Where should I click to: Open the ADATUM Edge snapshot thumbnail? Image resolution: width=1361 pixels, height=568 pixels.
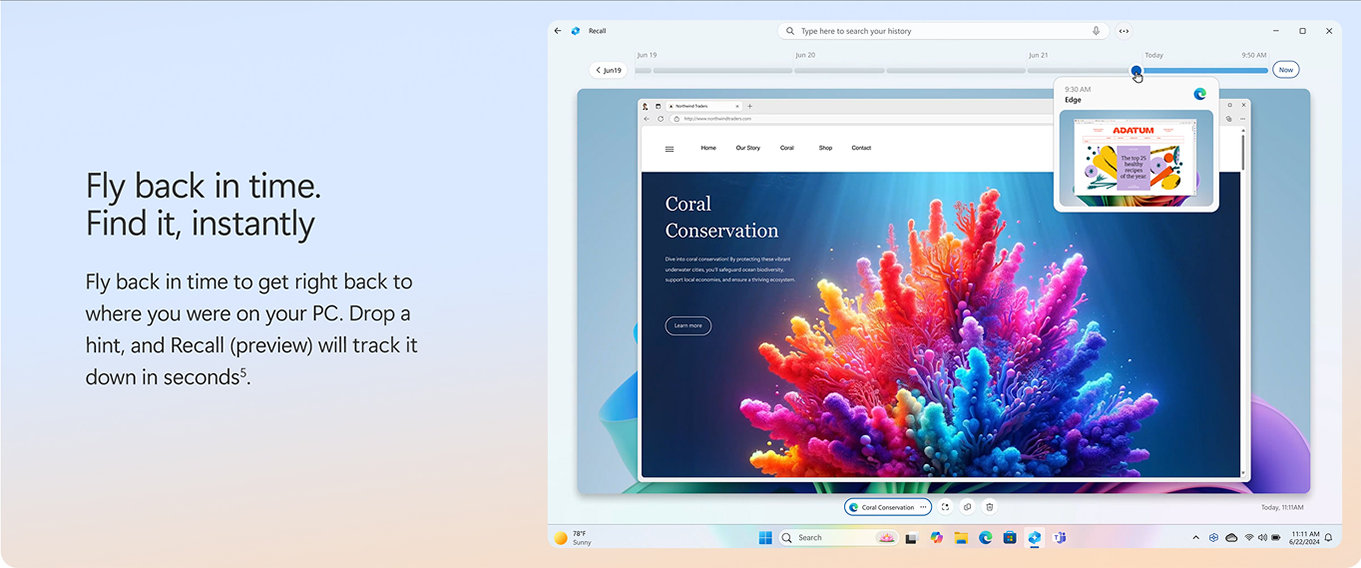point(1135,157)
